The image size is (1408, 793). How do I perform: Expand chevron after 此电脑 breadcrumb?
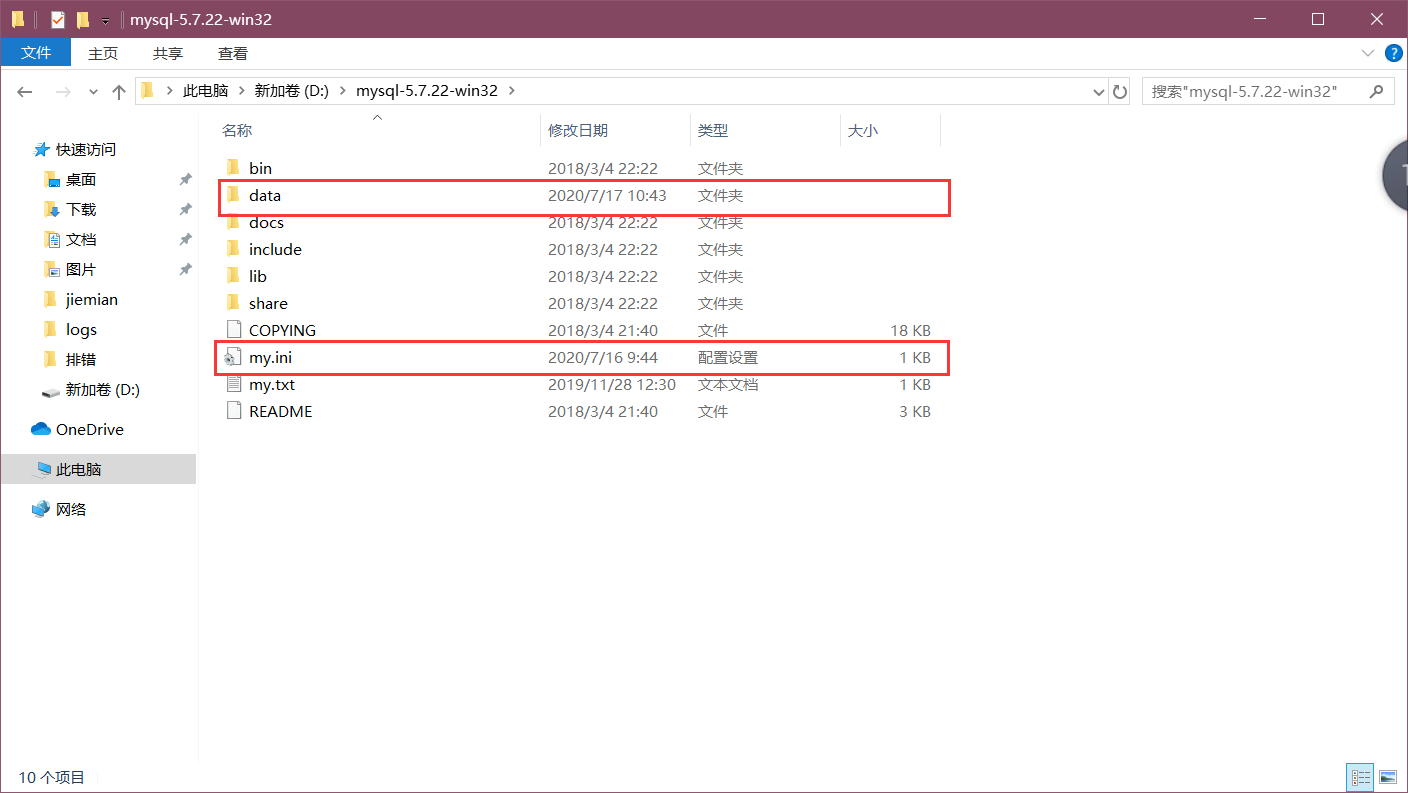[241, 91]
